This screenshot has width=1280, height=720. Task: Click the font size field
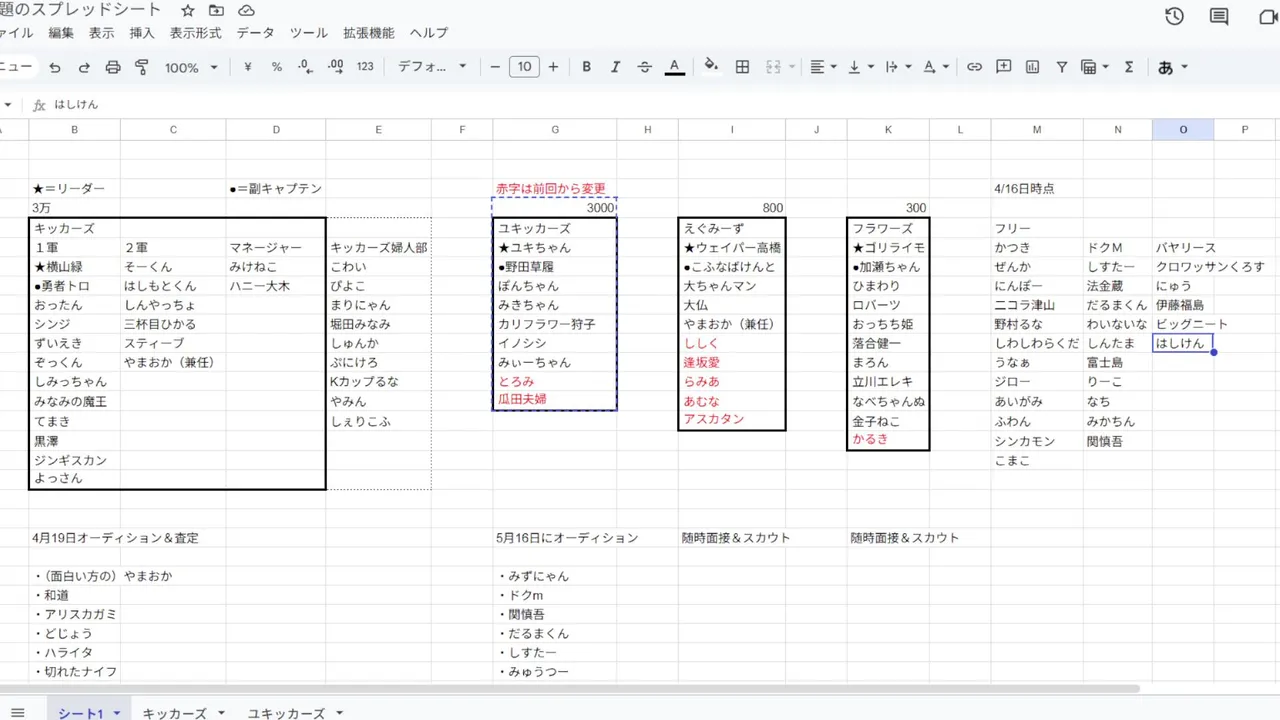(x=524, y=67)
